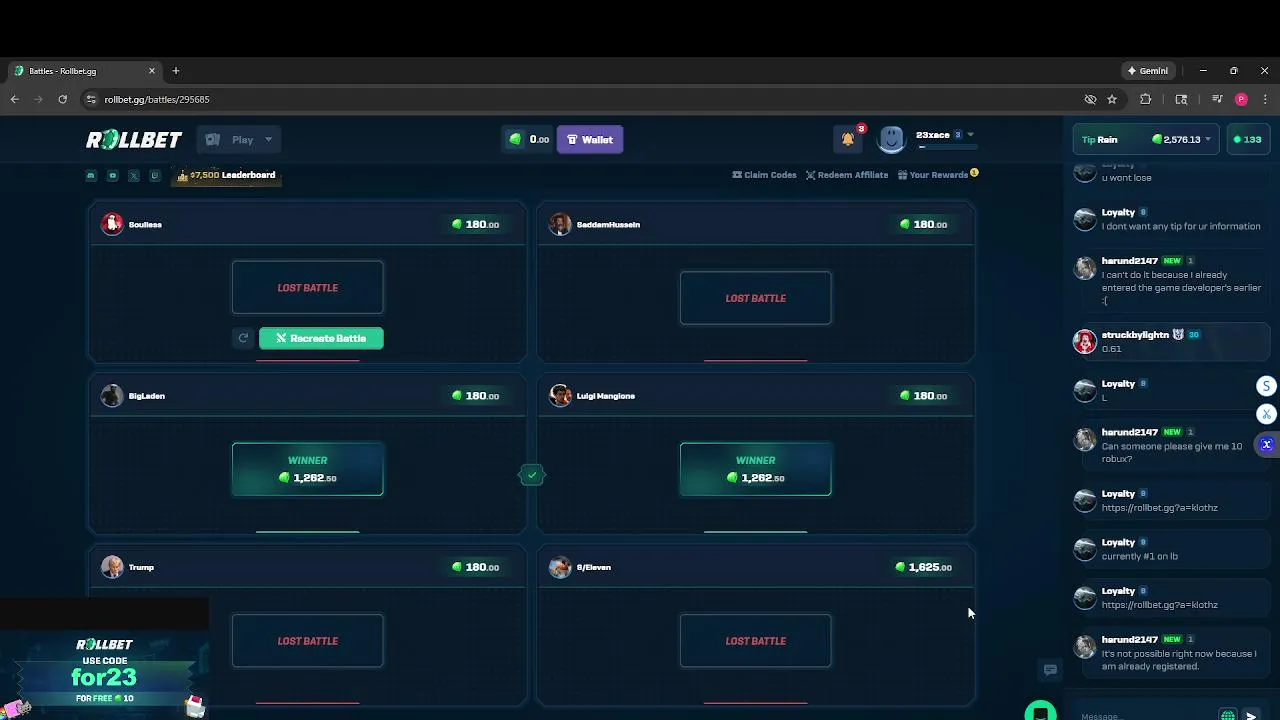Open the $7,500 Leaderboard link
Viewport: 1280px width, 720px height.
tap(226, 175)
